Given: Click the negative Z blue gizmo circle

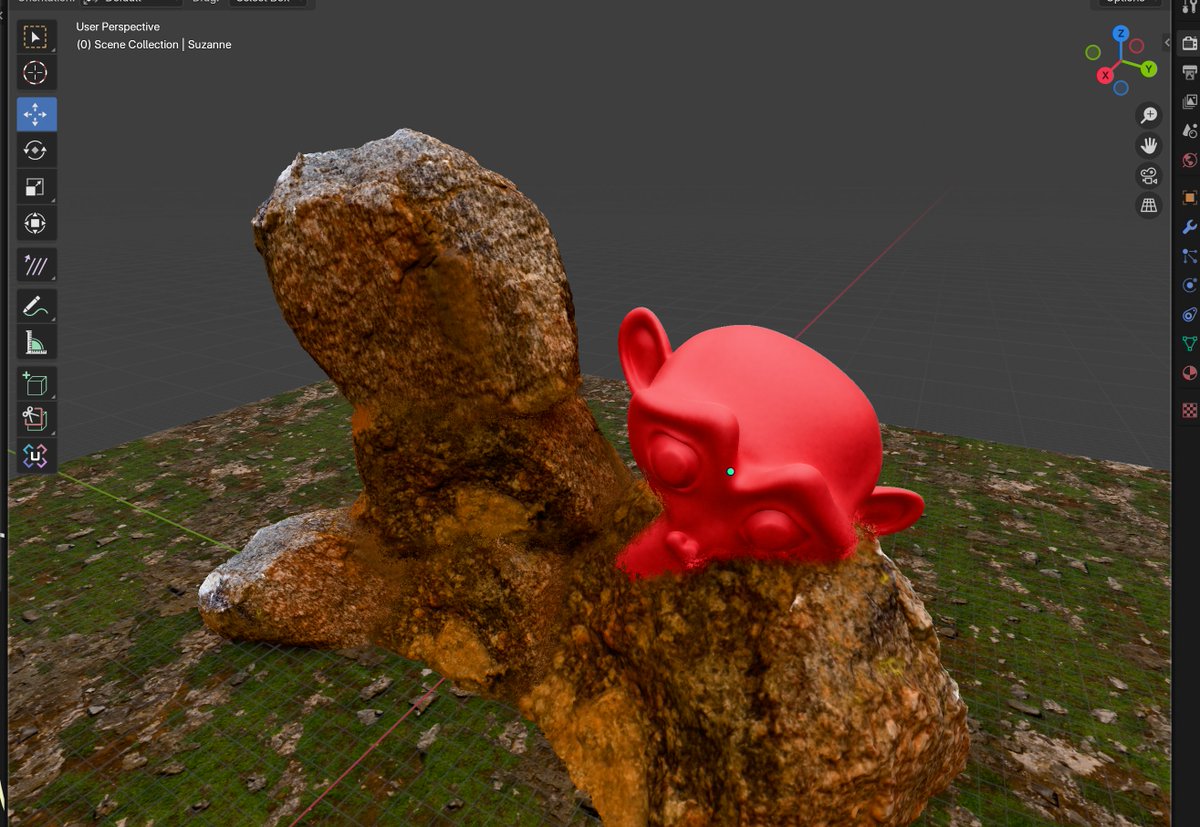Looking at the screenshot, I should tap(1121, 88).
